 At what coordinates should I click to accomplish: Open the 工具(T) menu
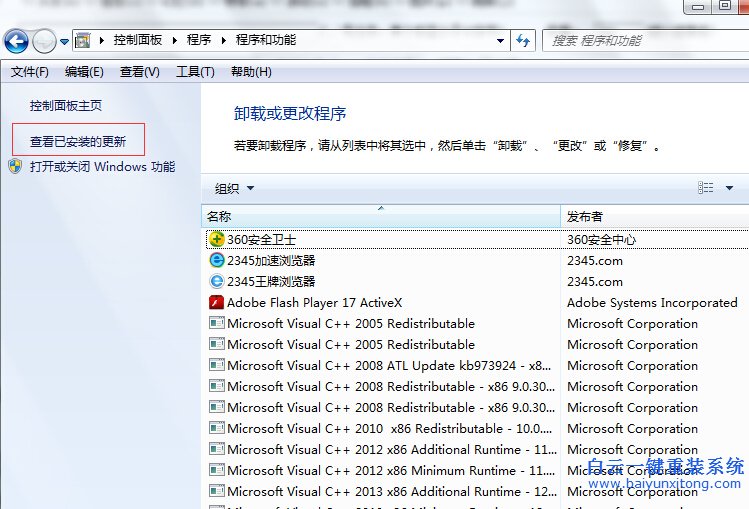195,72
